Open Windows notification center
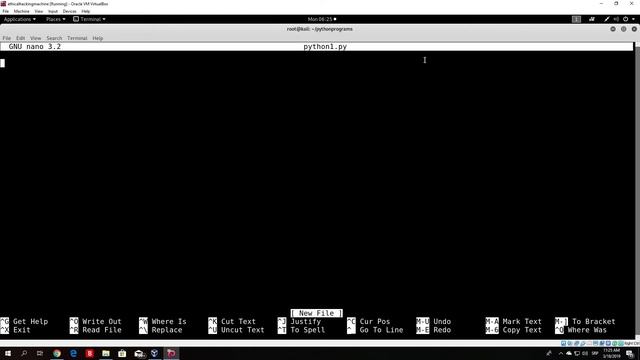 (x=630, y=353)
